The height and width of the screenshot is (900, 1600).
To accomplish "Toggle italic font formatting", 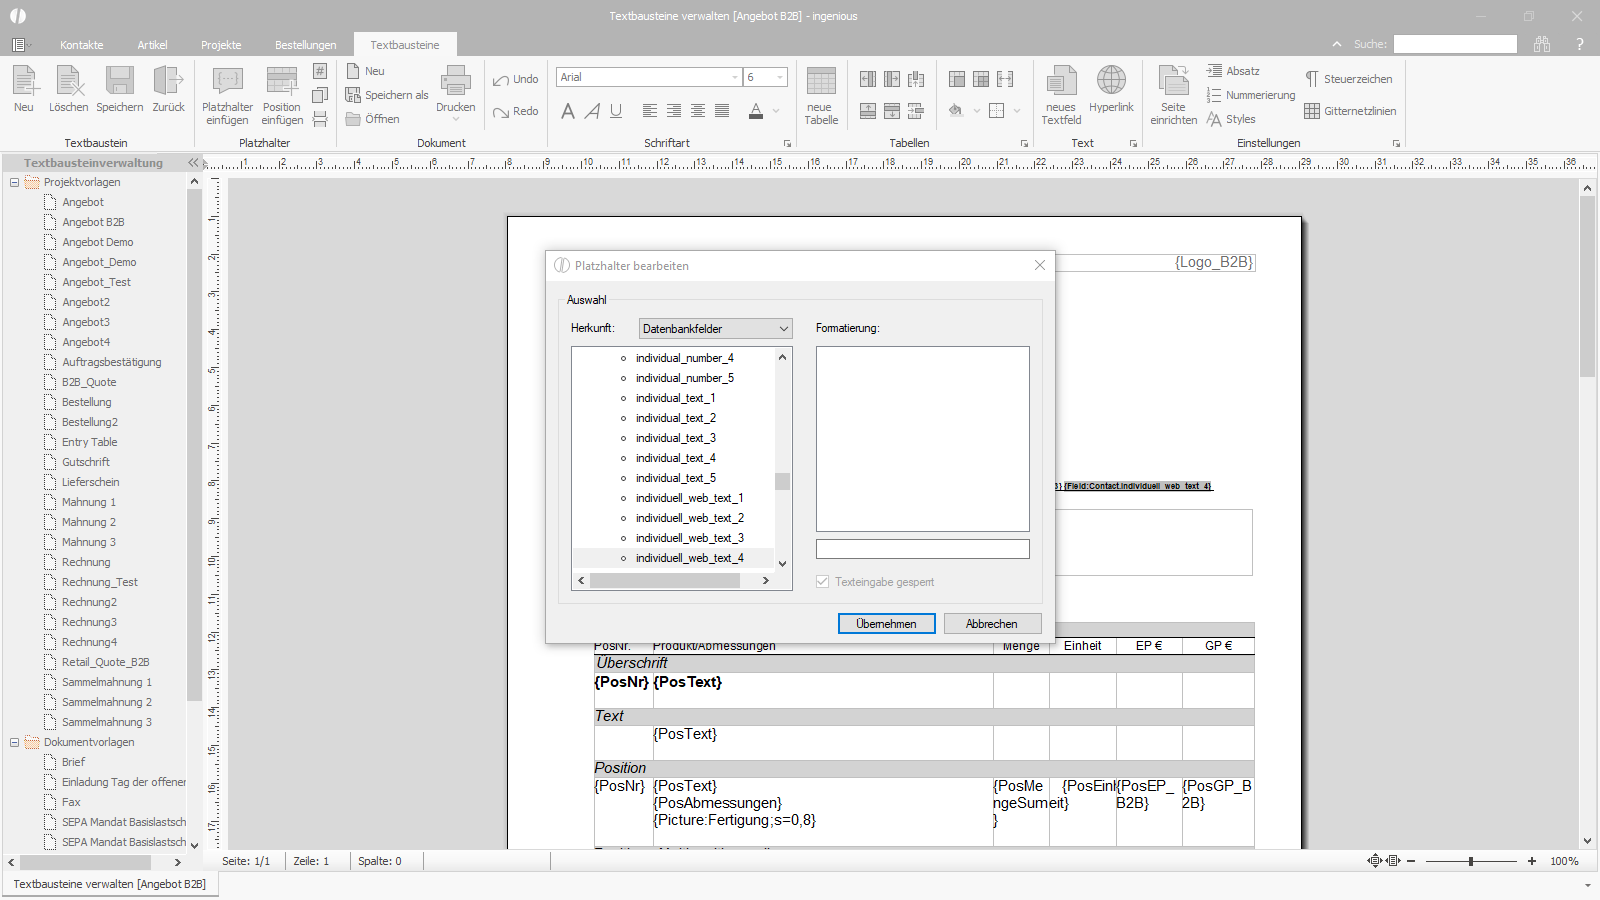I will (592, 111).
